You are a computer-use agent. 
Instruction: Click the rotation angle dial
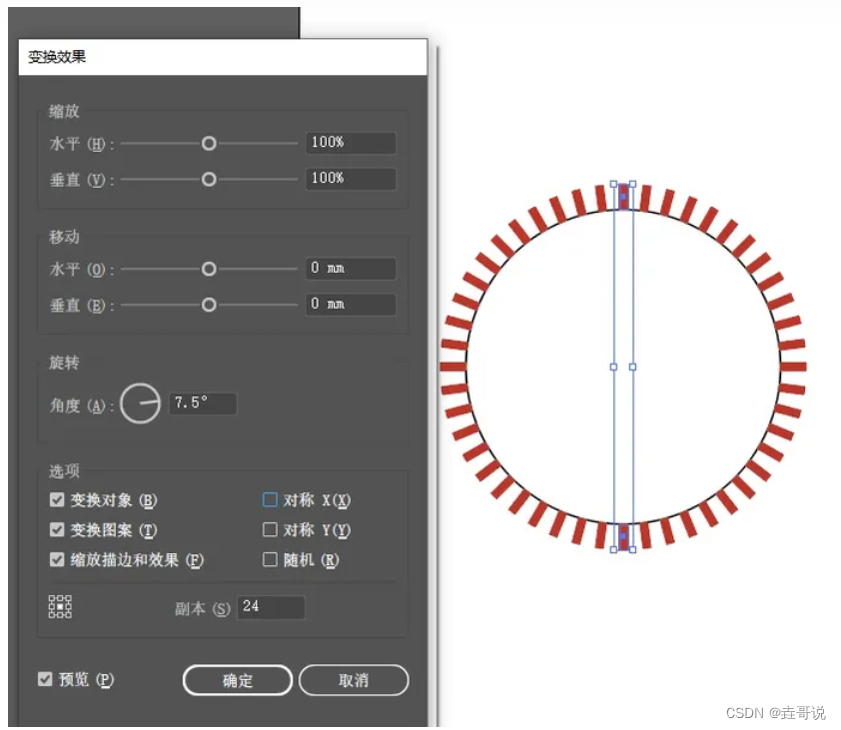tap(141, 403)
